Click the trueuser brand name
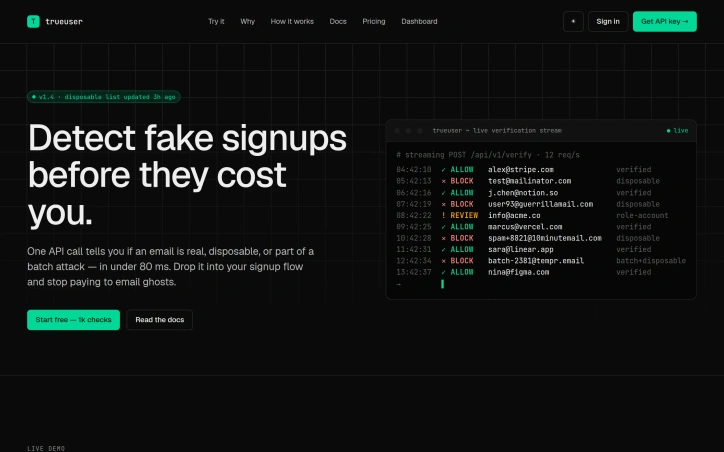 (x=64, y=21)
